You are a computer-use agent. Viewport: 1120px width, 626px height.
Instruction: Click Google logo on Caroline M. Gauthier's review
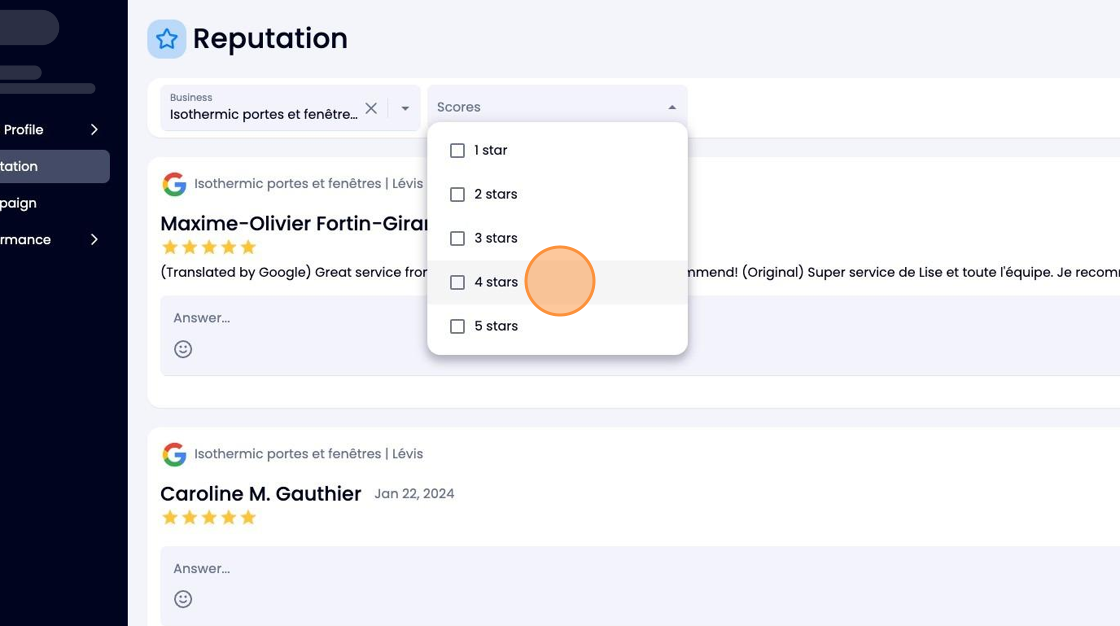pyautogui.click(x=174, y=454)
